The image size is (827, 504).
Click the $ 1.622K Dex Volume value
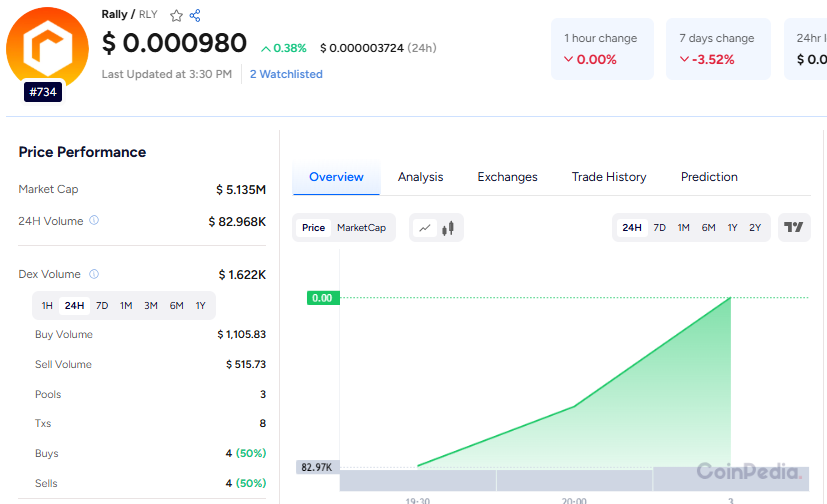click(x=242, y=275)
